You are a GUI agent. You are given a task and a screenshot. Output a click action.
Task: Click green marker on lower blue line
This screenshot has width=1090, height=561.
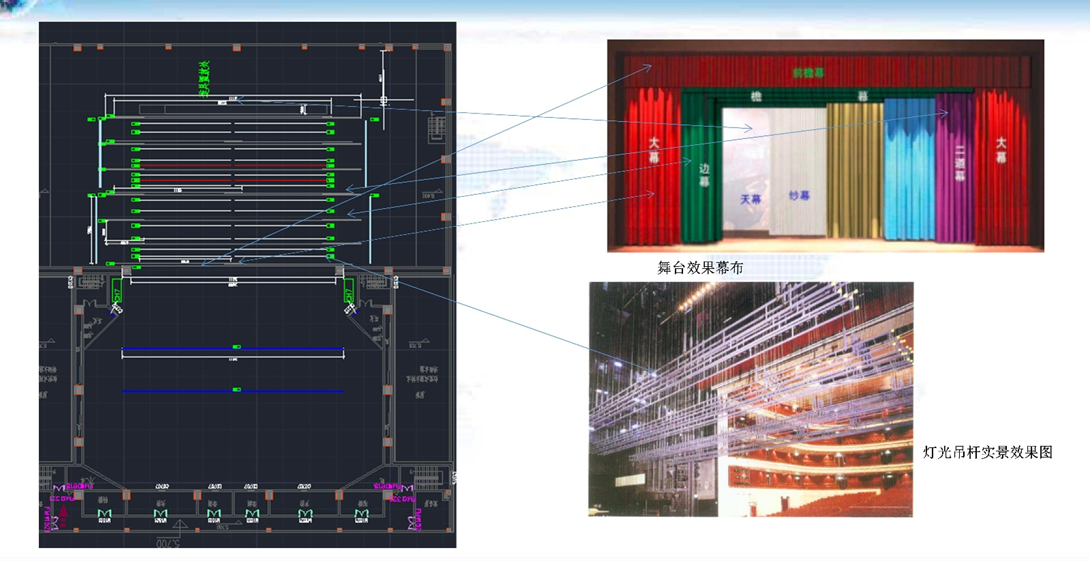click(236, 390)
